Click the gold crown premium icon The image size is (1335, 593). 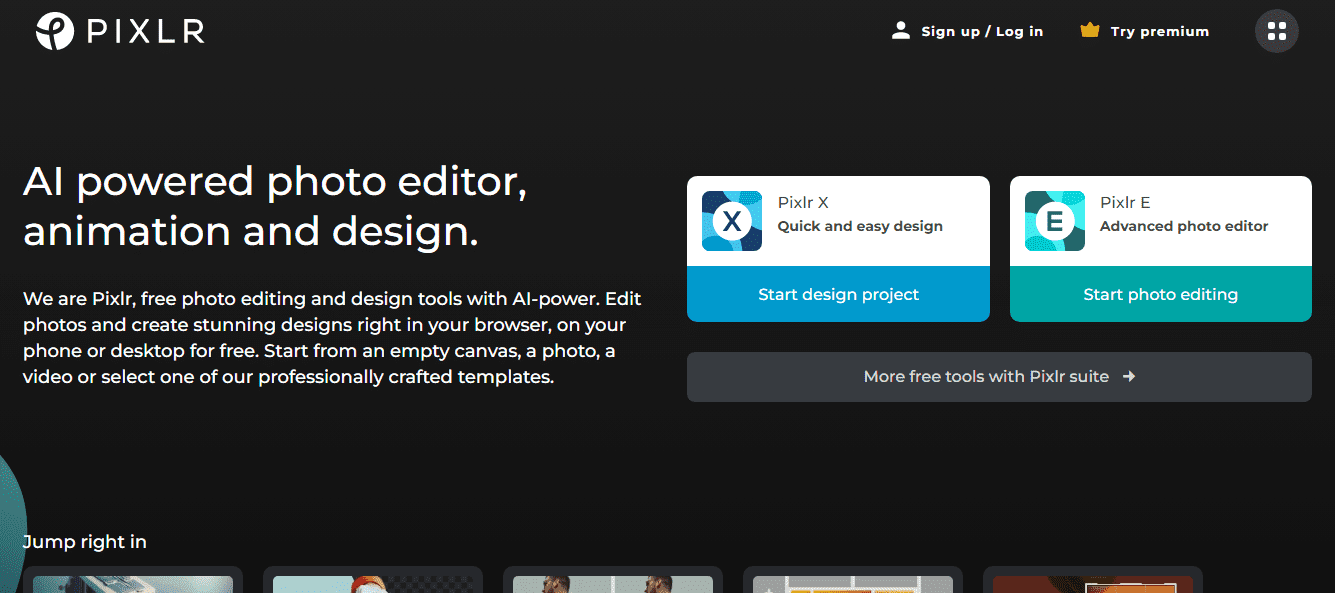(1090, 31)
